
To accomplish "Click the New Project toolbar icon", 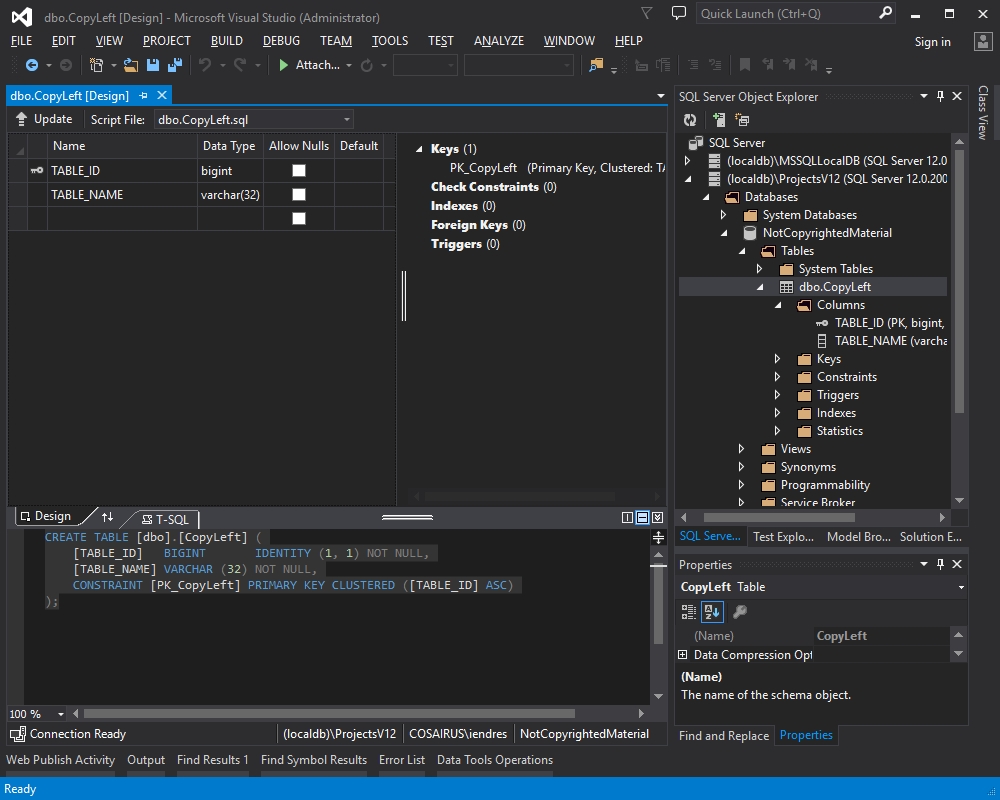I will (x=96, y=65).
